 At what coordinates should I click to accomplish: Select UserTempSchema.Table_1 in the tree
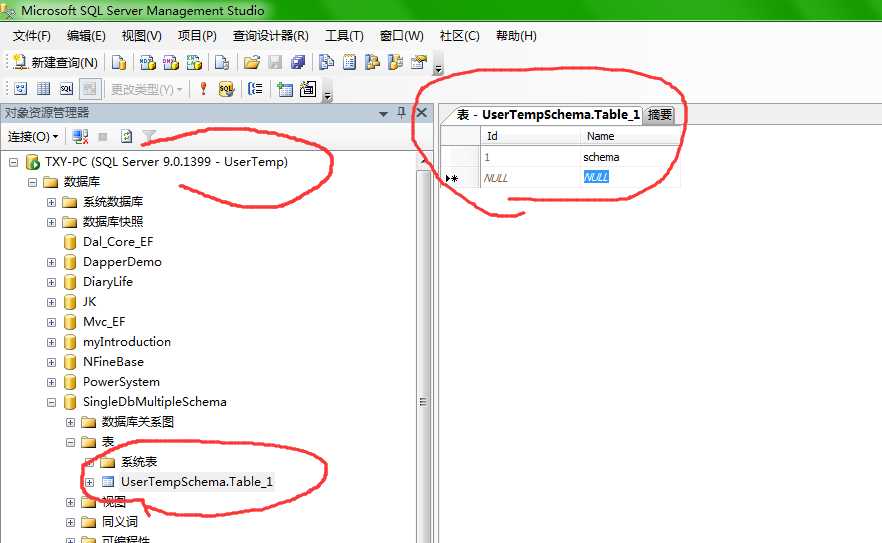[x=196, y=482]
